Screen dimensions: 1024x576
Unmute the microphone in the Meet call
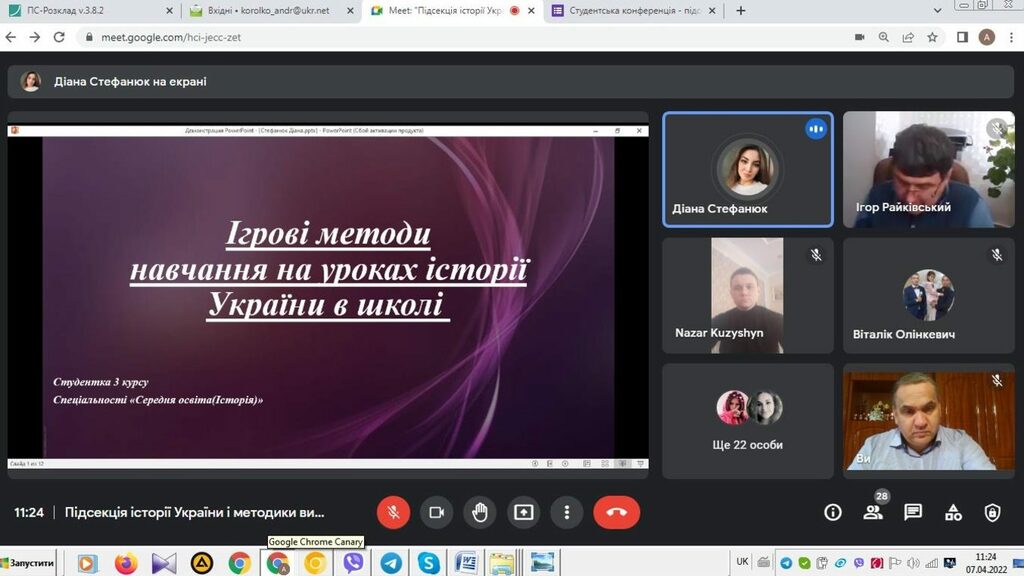[393, 512]
